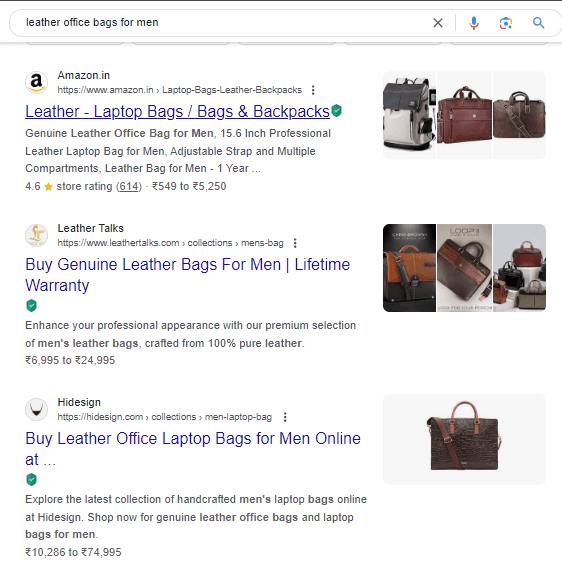This screenshot has height=564, width=562.
Task: Click the Leather Talks site name text
Action: 91,228
